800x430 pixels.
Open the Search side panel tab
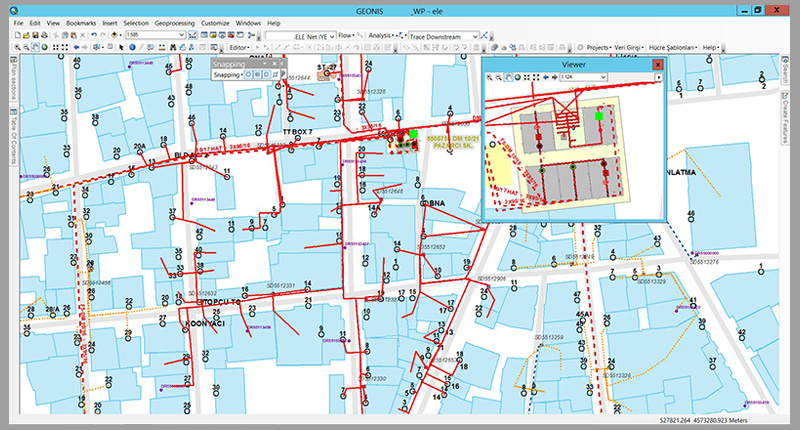coord(785,70)
